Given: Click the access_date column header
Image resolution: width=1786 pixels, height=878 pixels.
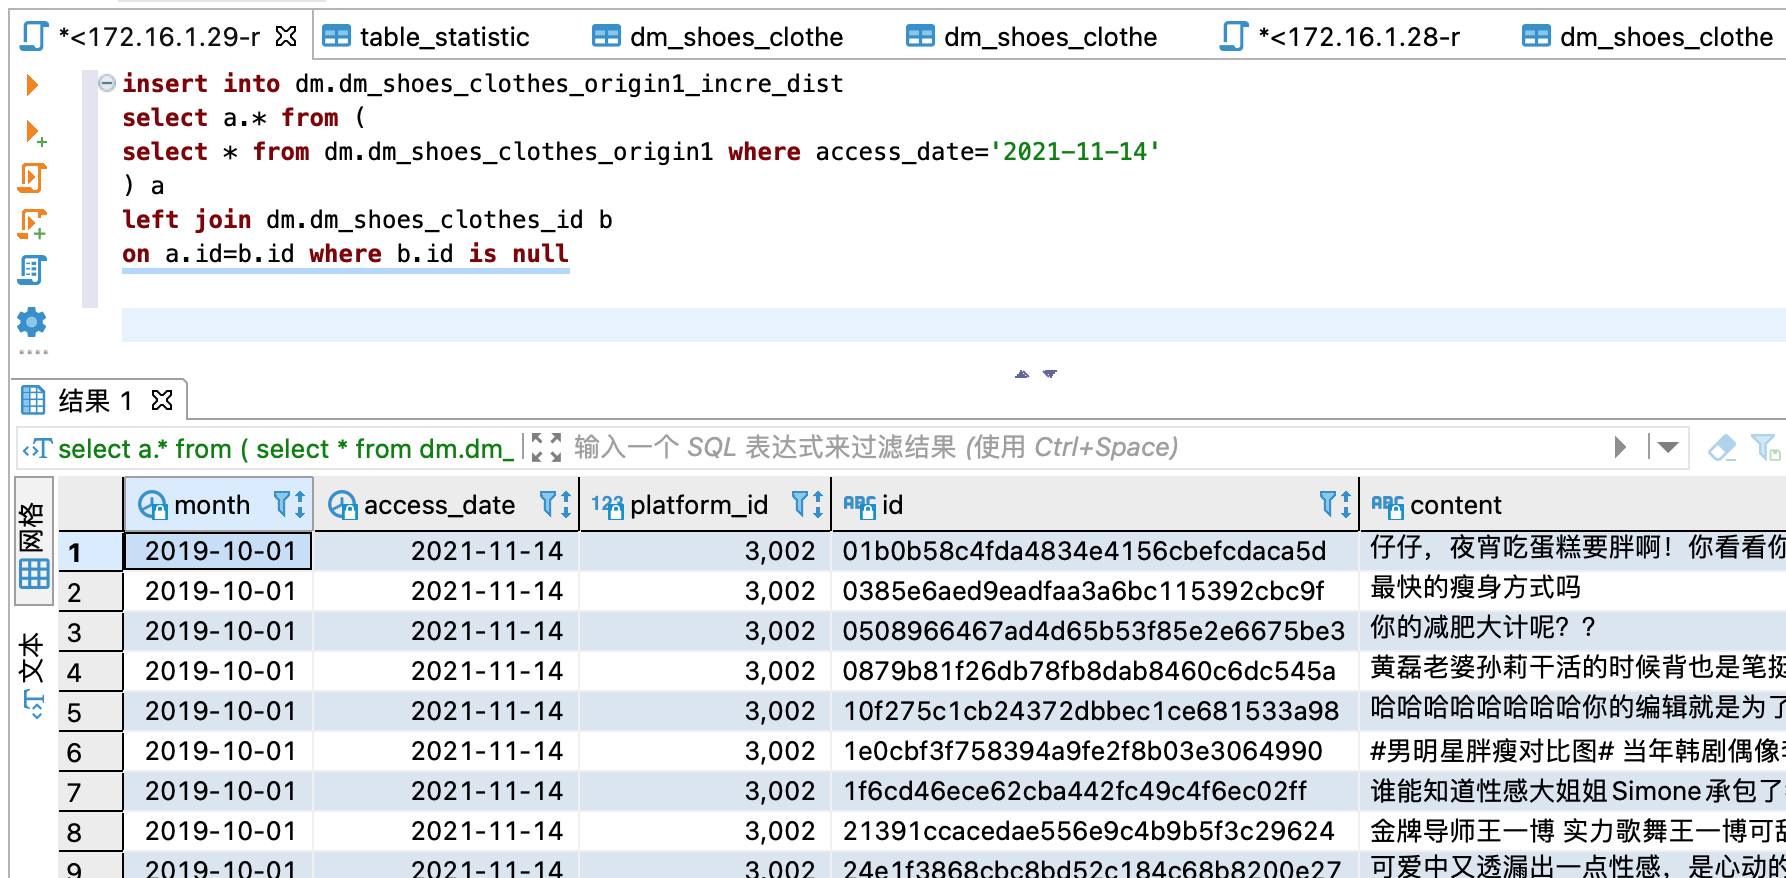Looking at the screenshot, I should tap(439, 505).
